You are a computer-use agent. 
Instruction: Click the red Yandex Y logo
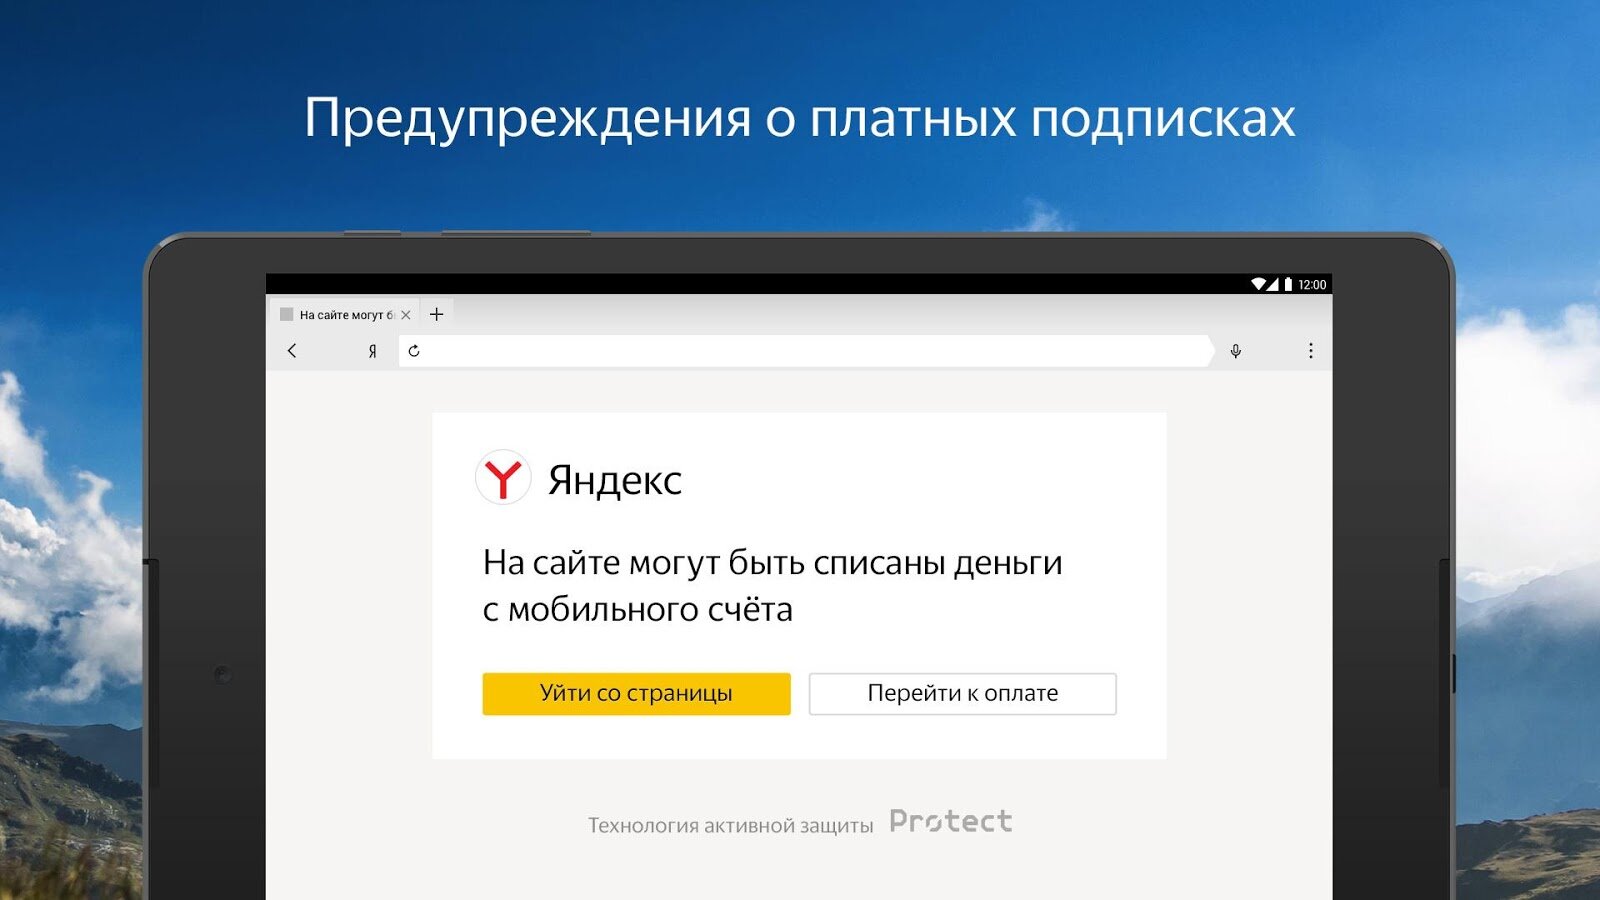[x=503, y=478]
